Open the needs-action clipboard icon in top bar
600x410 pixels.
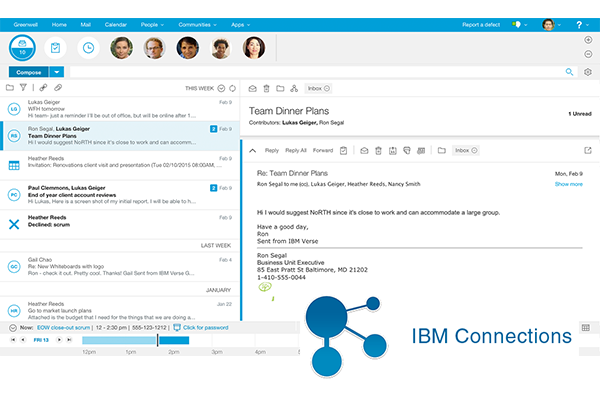coord(55,48)
